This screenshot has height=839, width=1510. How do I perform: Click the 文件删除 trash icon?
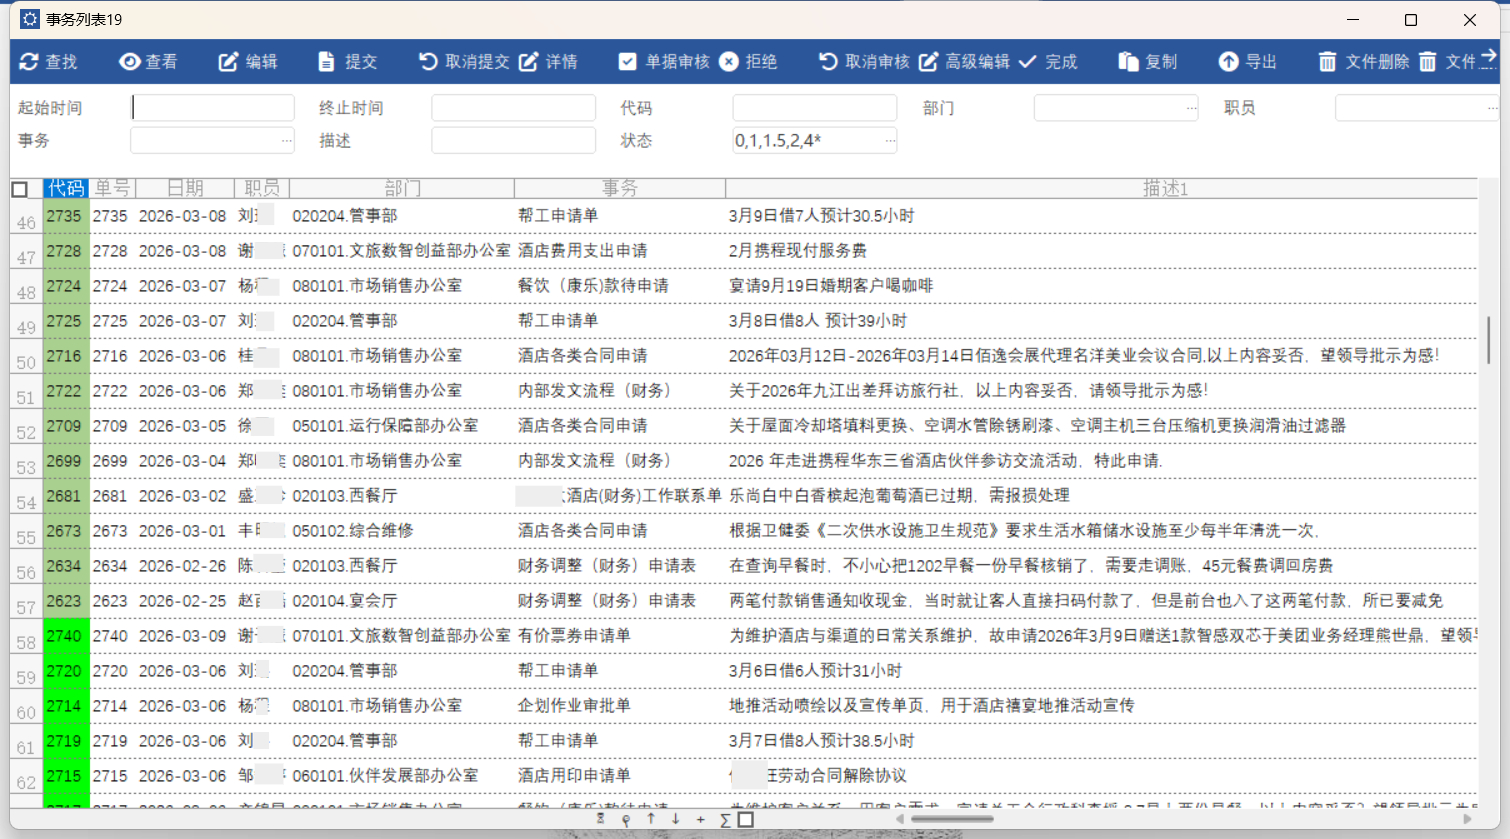1327,62
